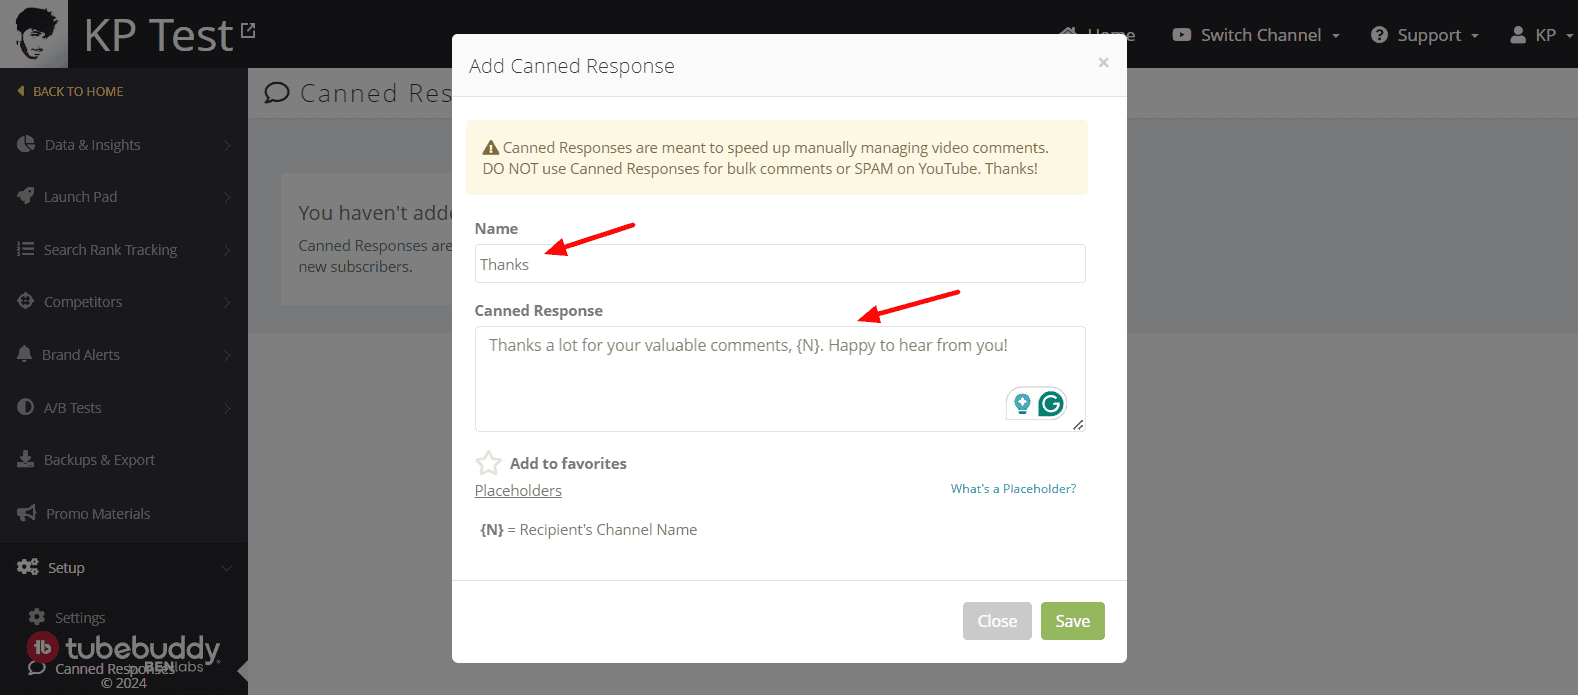1578x695 pixels.
Task: Toggle the Add to favorites star
Action: click(x=488, y=463)
